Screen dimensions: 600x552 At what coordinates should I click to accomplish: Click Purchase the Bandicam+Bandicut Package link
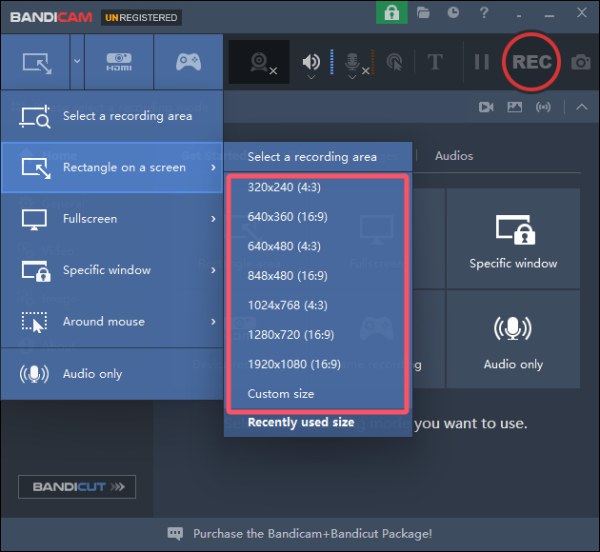point(312,534)
